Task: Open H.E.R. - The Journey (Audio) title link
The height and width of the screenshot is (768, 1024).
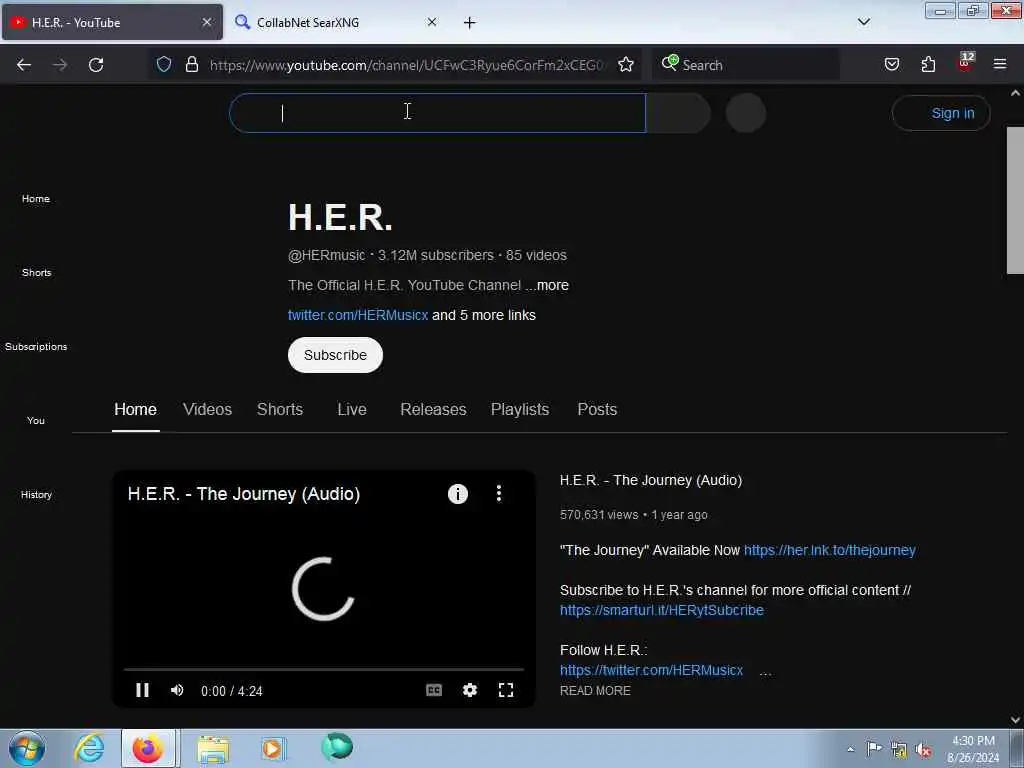Action: pyautogui.click(x=650, y=480)
